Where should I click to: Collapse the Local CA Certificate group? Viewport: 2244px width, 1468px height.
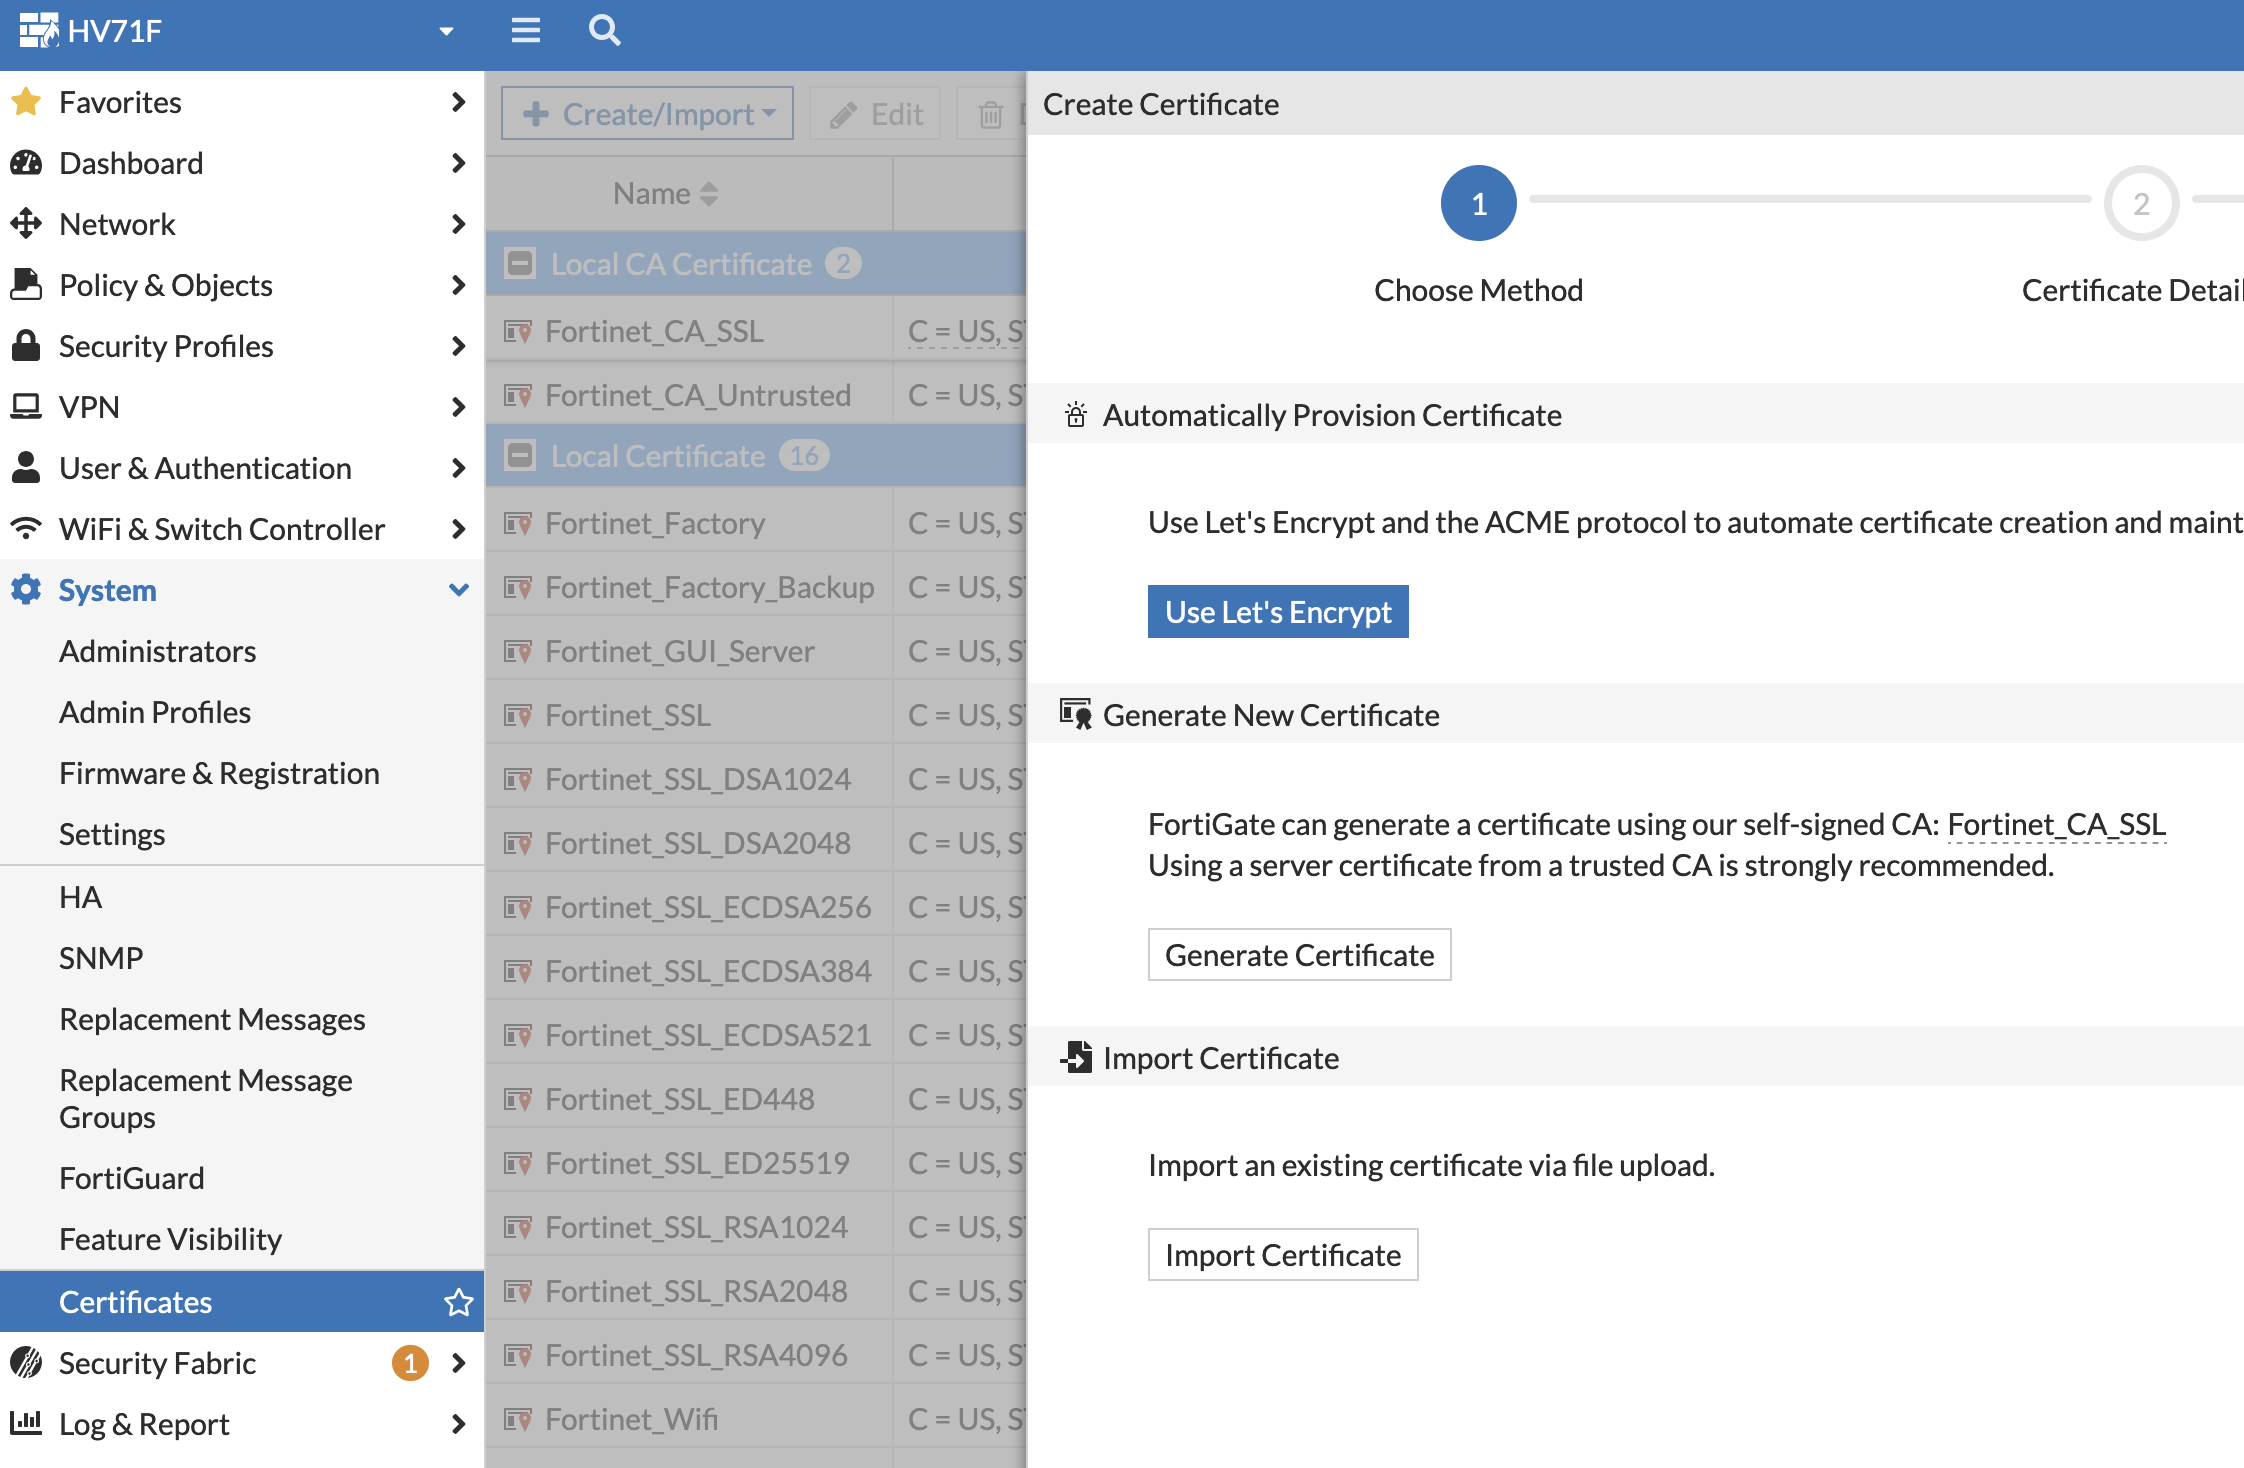520,264
